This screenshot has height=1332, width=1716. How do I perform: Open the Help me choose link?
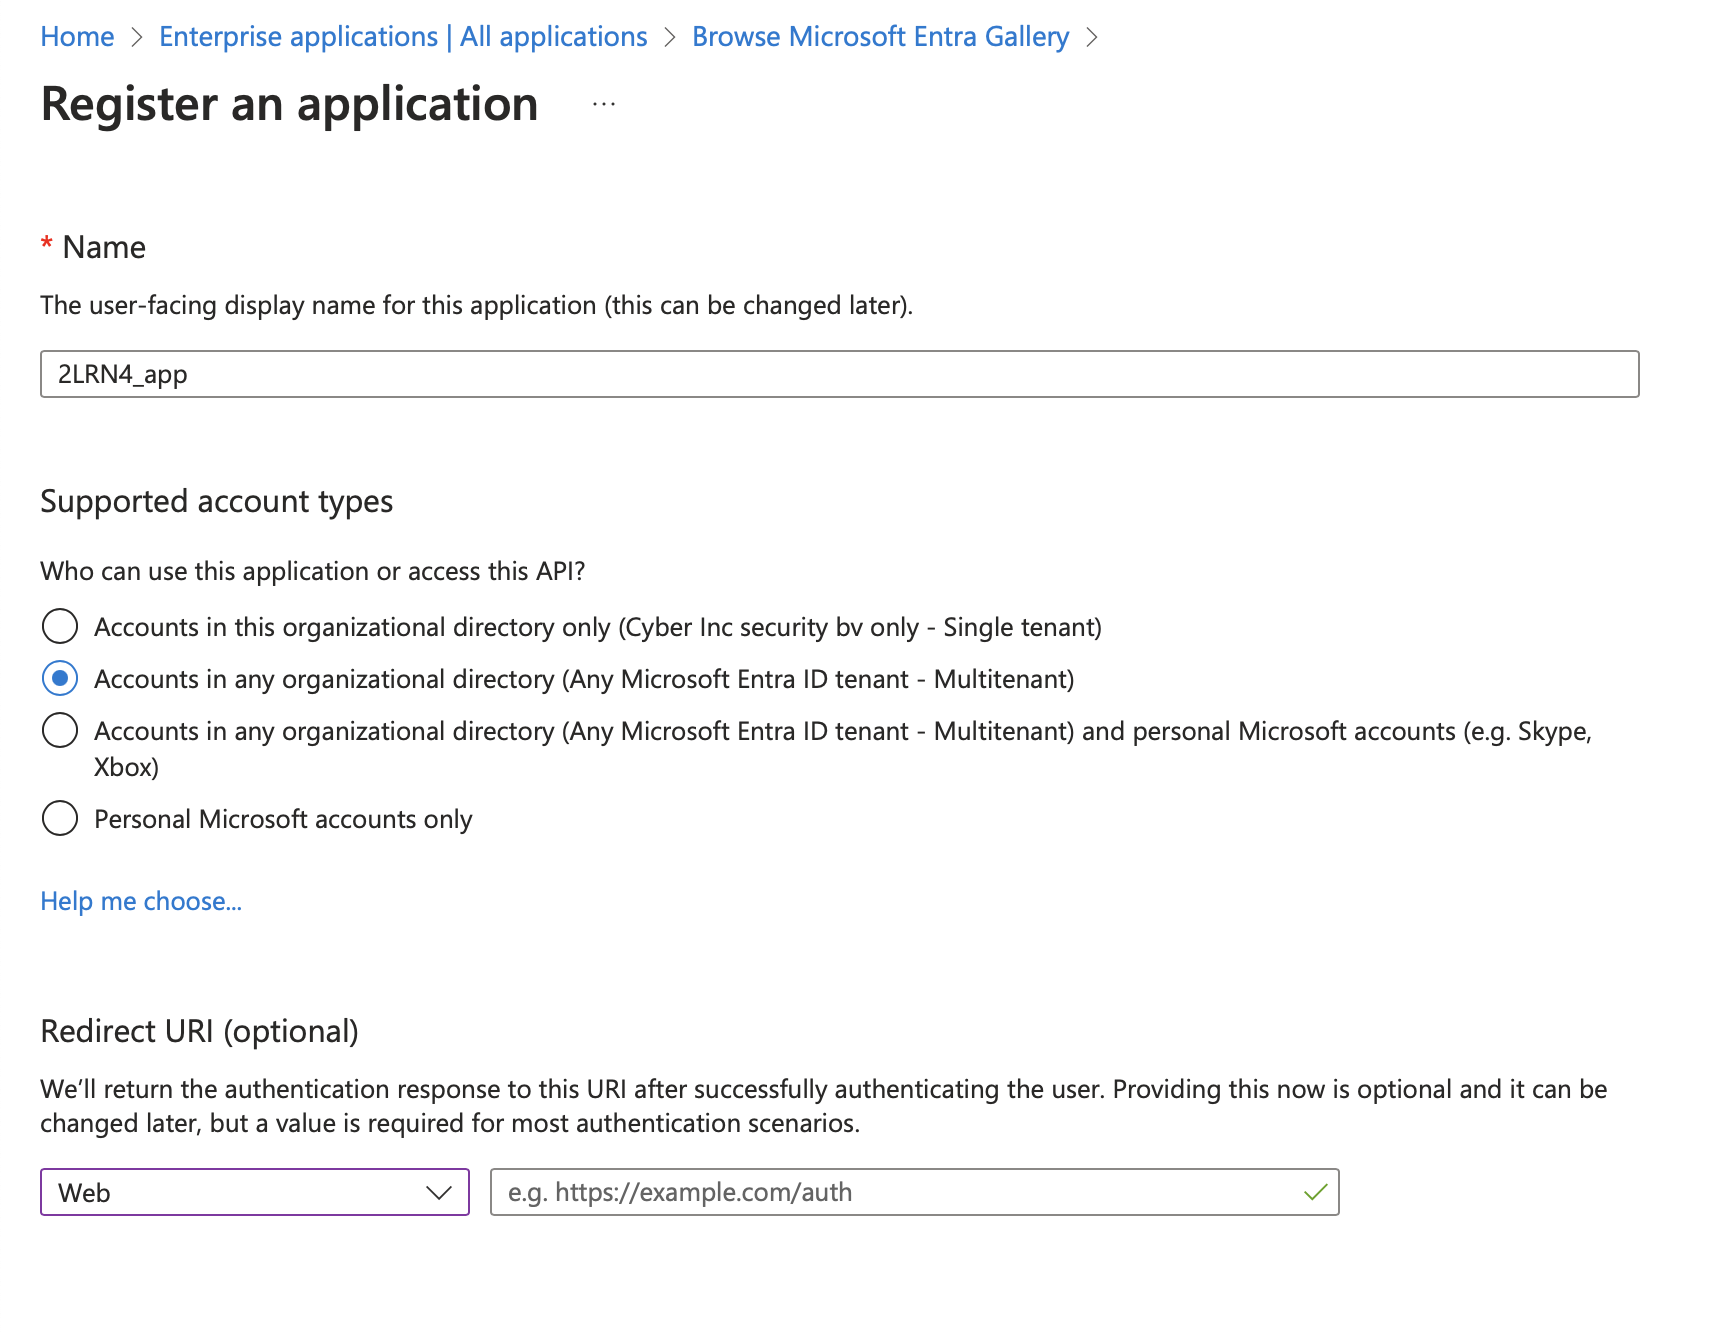[141, 901]
